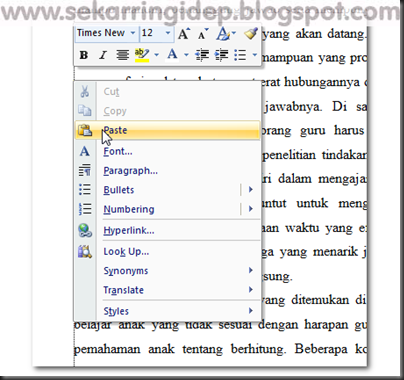Expand the Numbering submenu arrow
The height and width of the screenshot is (380, 404).
click(x=251, y=209)
